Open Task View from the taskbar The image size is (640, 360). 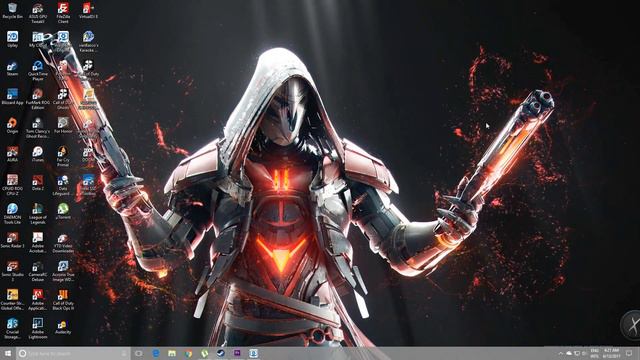click(x=139, y=353)
